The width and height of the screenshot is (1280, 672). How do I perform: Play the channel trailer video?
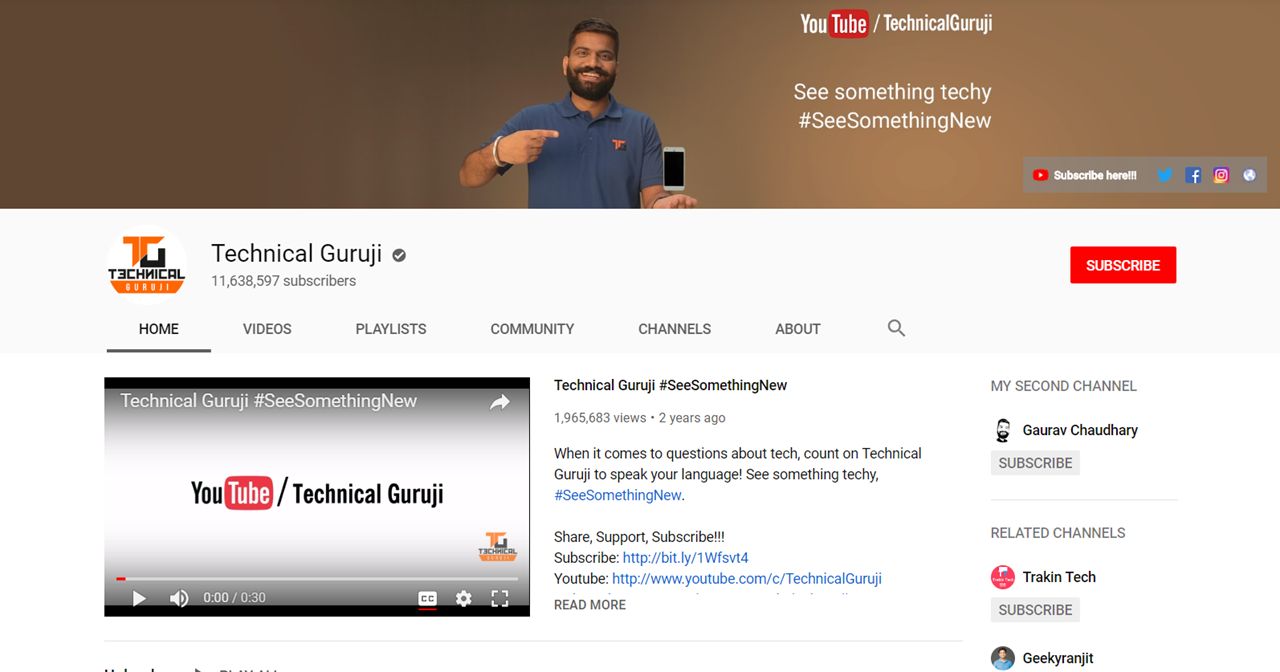(x=139, y=598)
